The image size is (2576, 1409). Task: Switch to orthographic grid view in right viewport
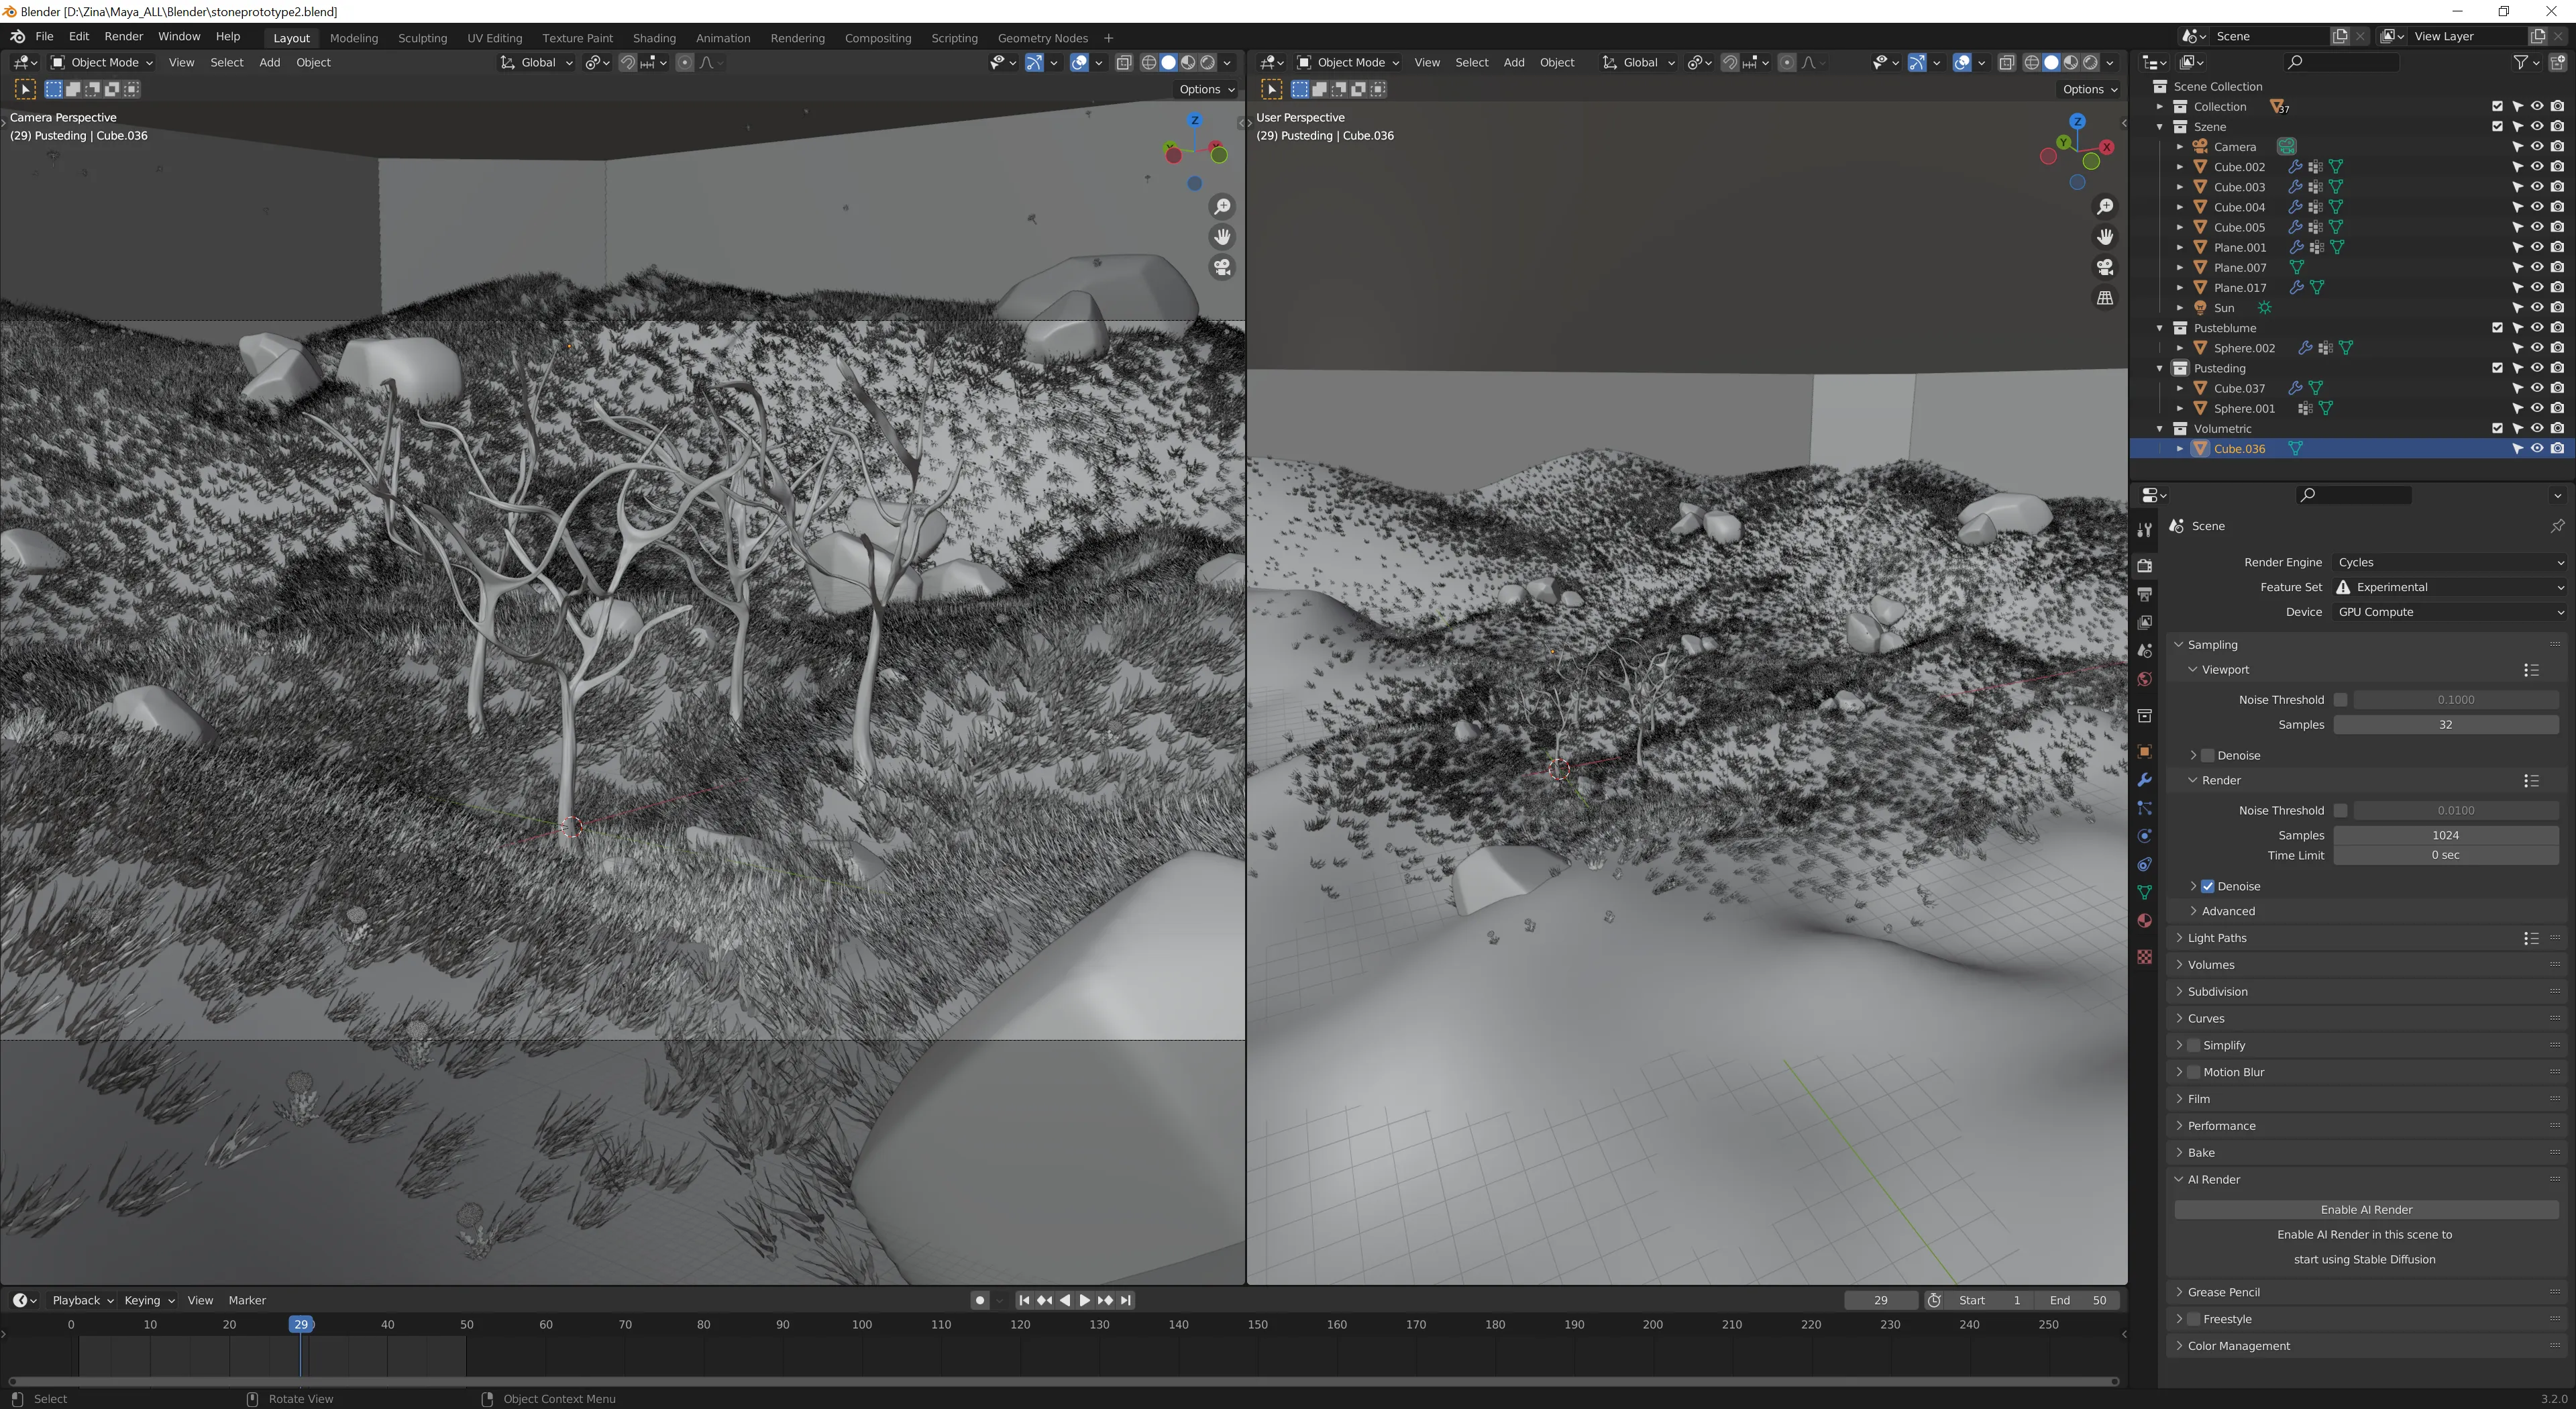(2105, 298)
